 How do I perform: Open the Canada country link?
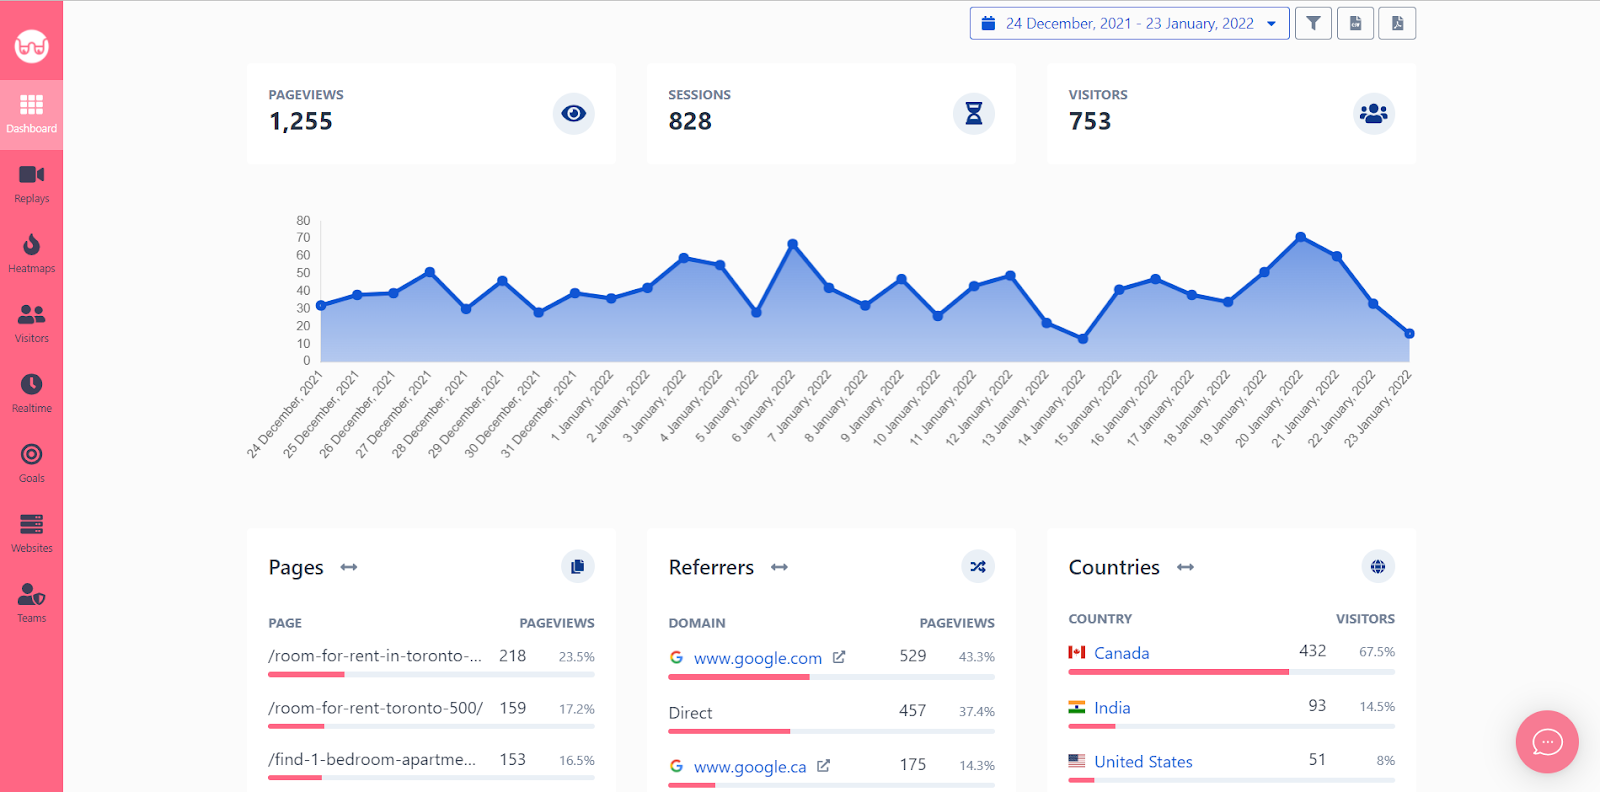1122,653
